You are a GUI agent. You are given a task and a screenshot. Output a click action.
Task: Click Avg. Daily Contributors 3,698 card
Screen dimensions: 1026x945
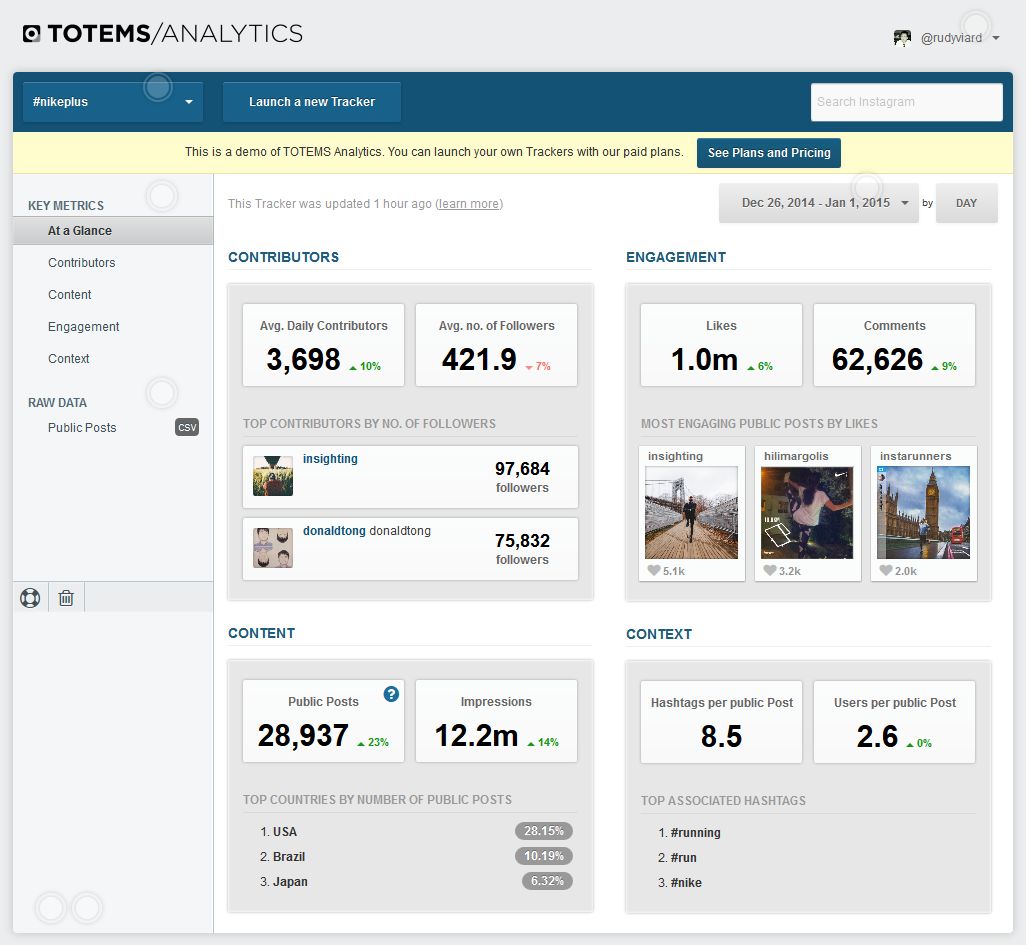(x=323, y=345)
